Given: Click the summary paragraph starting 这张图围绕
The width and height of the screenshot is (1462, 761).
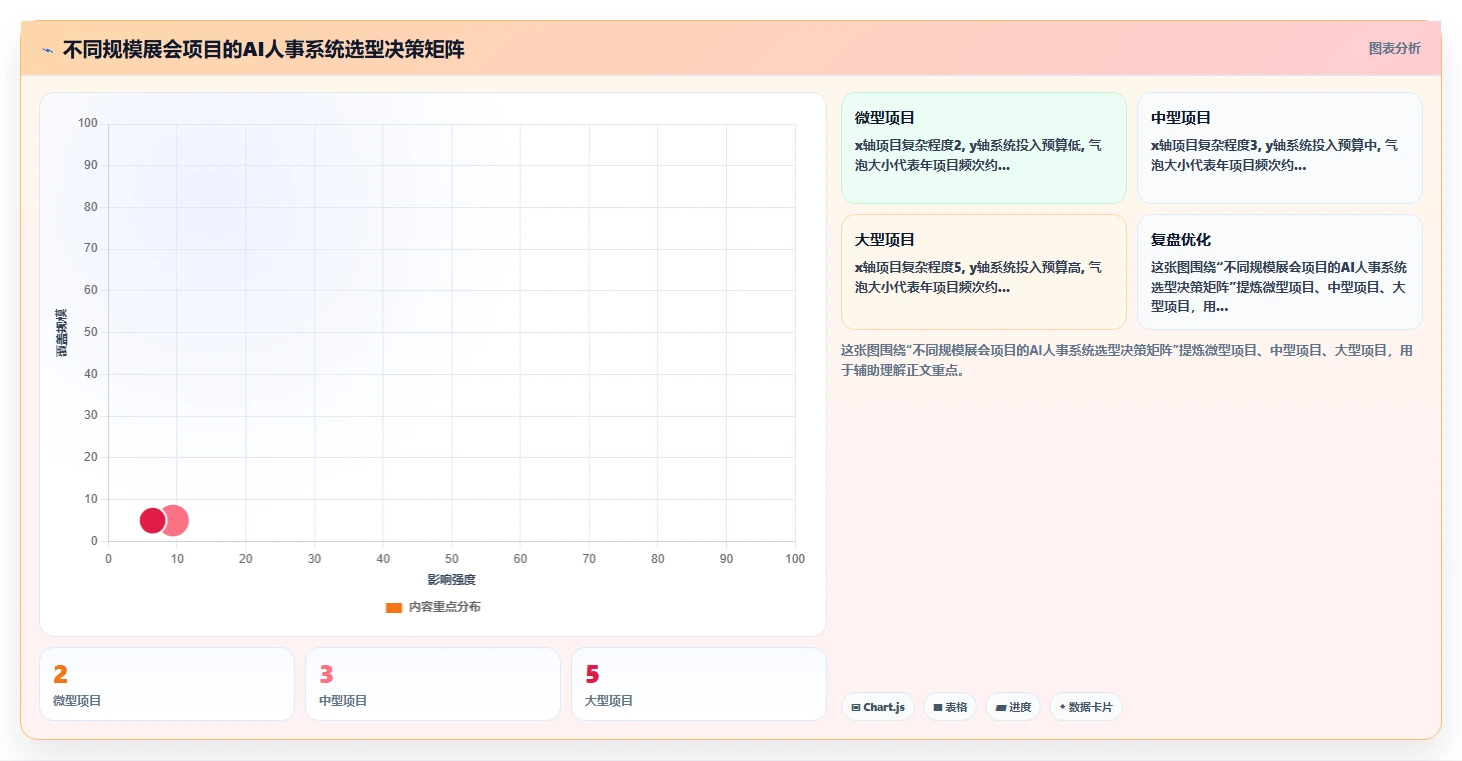Looking at the screenshot, I should (x=1128, y=360).
